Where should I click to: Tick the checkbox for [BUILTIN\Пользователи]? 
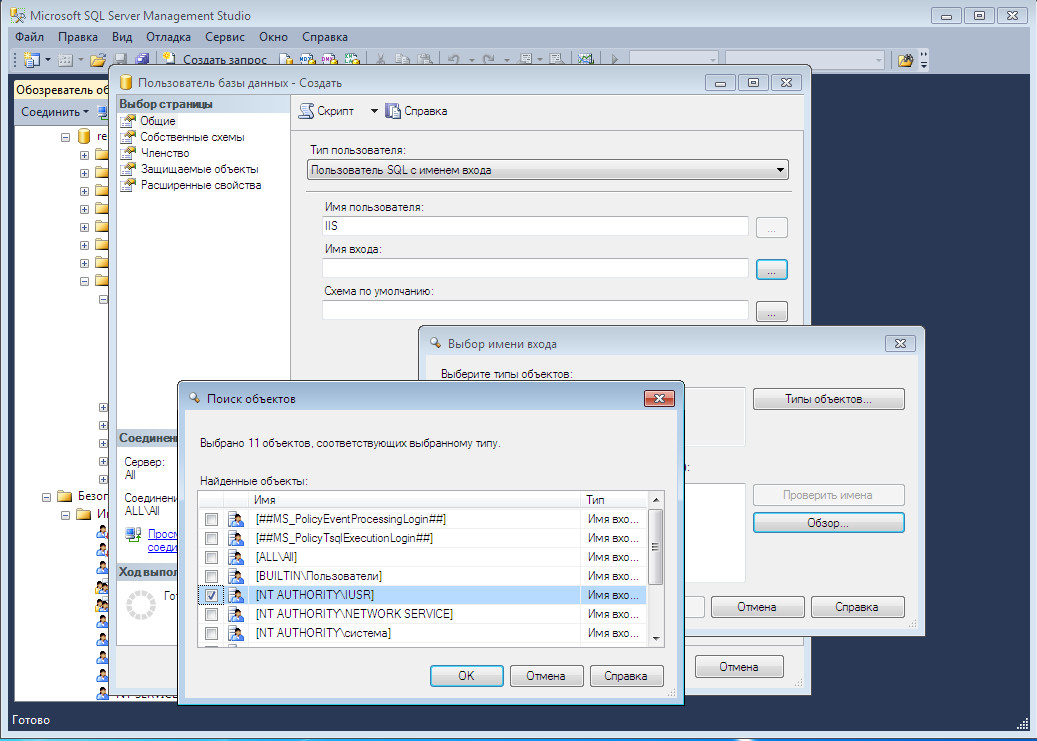click(x=211, y=576)
